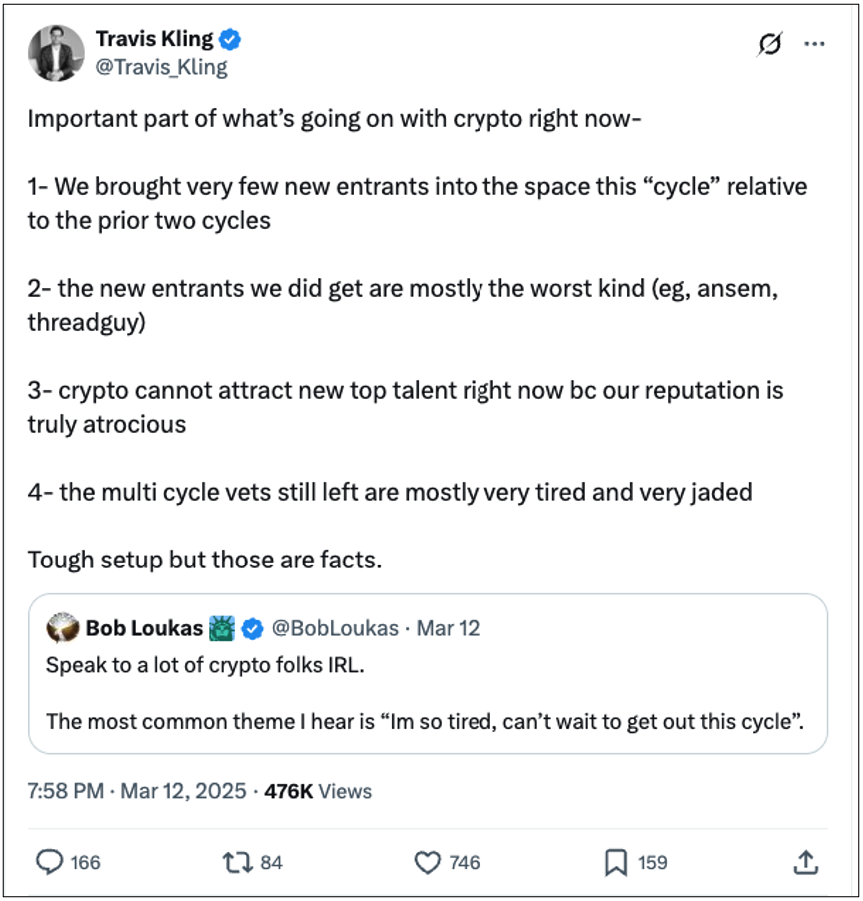Screen dimensions: 863x901
Task: Click Travis Kling's verified badge
Action: pos(231,40)
